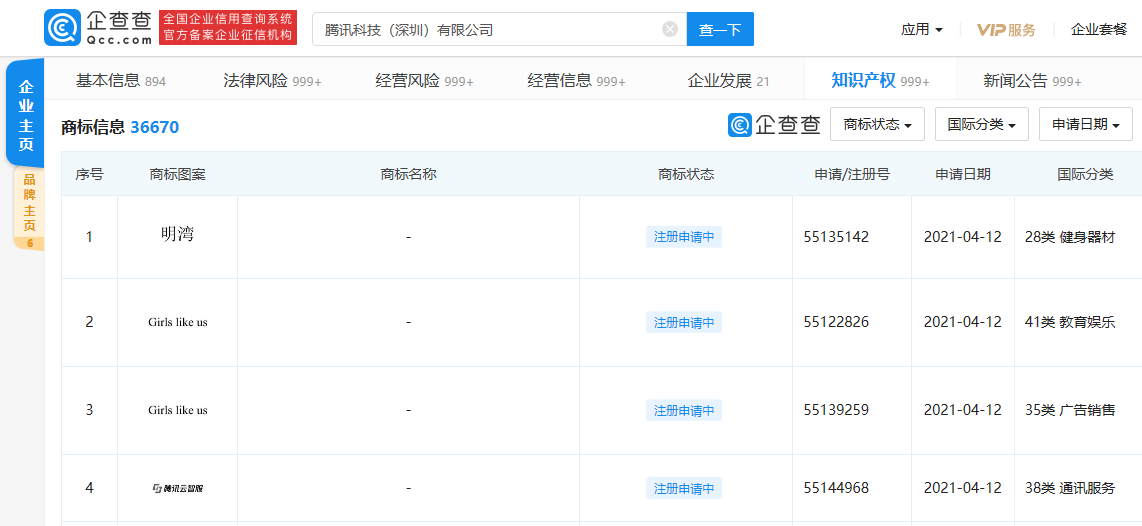The height and width of the screenshot is (526, 1142).
Task: Select the 企业主页 side tab
Action: click(25, 115)
